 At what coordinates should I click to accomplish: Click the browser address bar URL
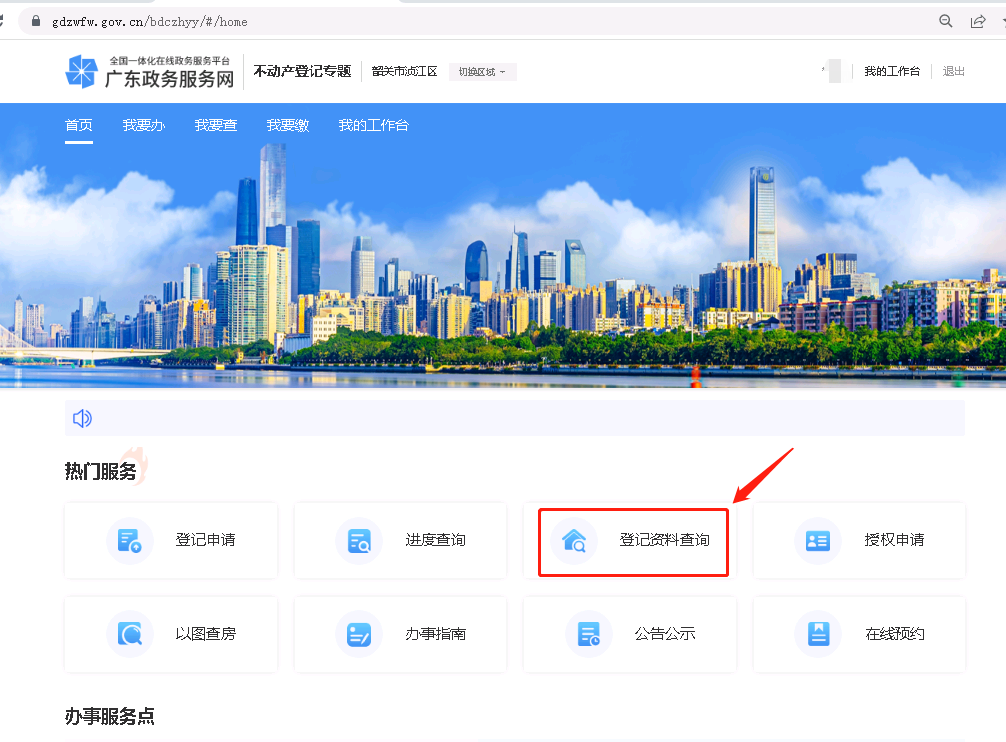(150, 21)
